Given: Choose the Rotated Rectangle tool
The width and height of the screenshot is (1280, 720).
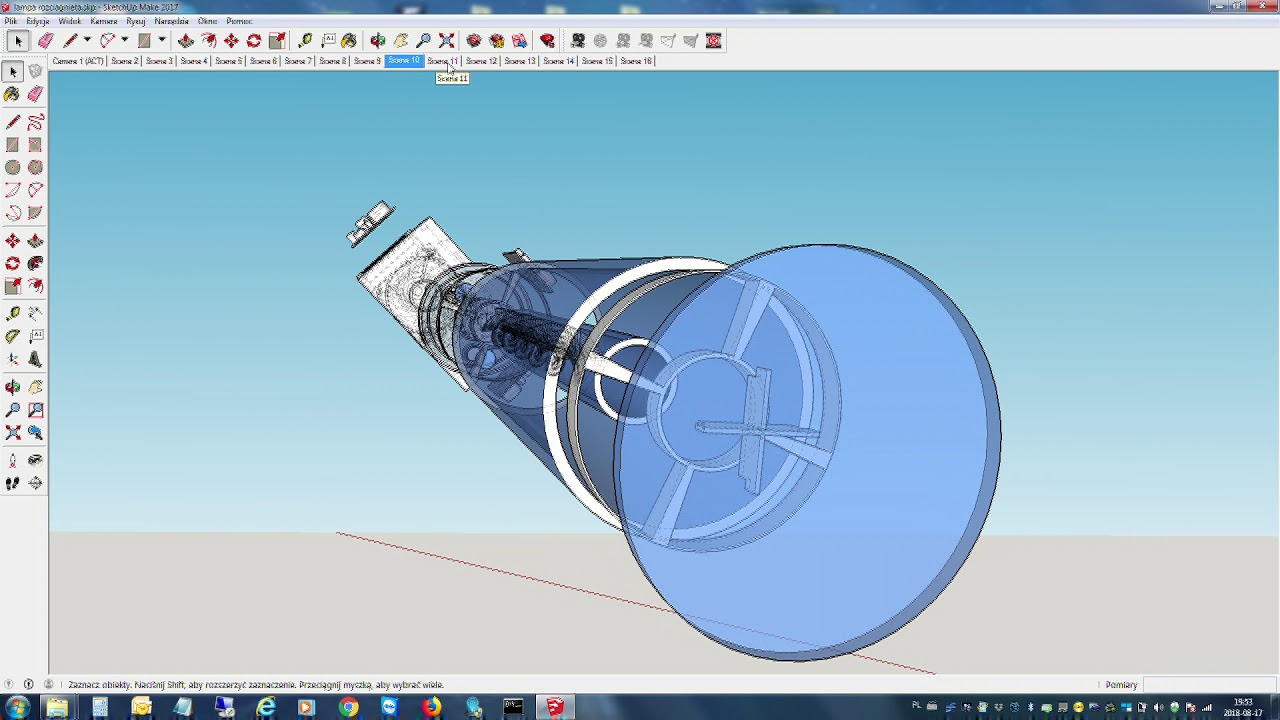Looking at the screenshot, I should pos(35,145).
